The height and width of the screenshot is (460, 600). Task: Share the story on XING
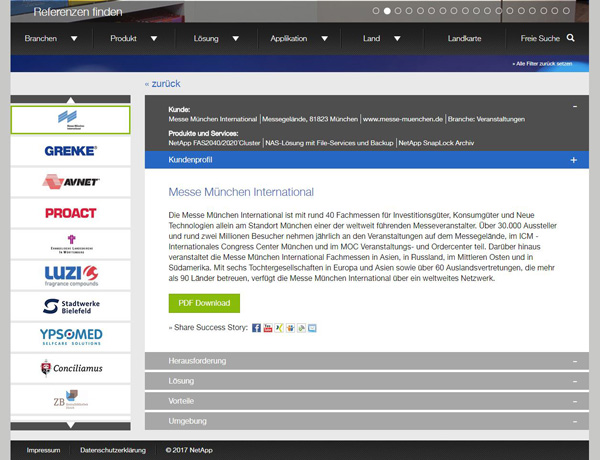tap(279, 328)
